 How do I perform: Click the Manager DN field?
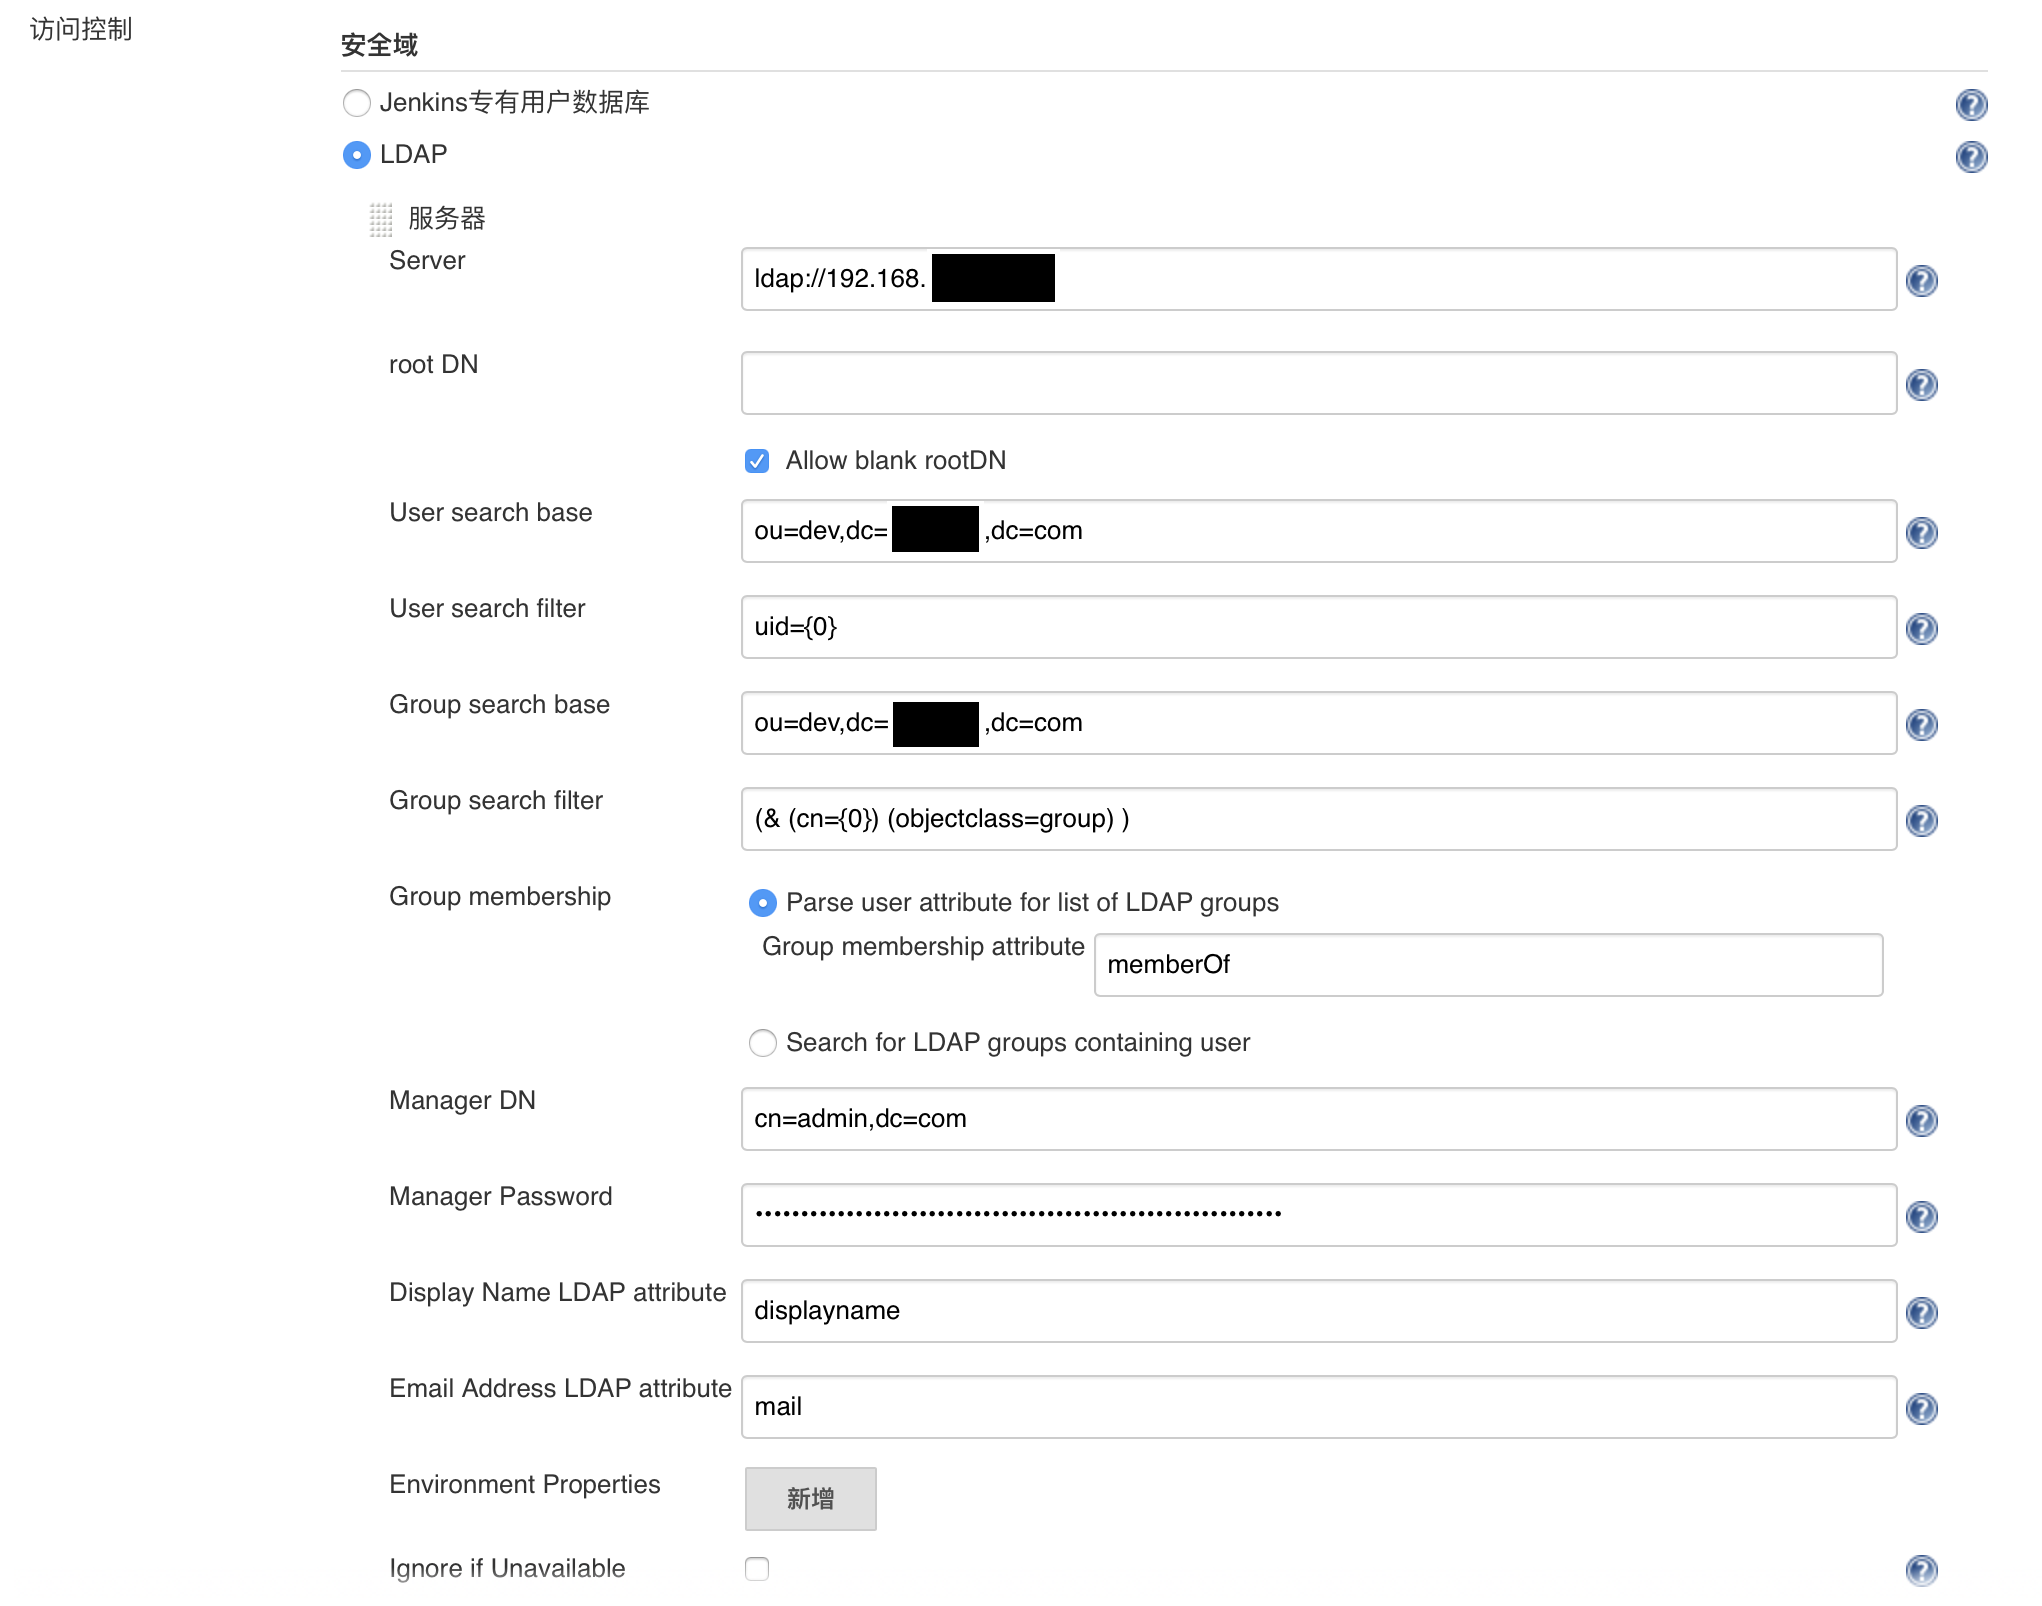pos(1318,1119)
